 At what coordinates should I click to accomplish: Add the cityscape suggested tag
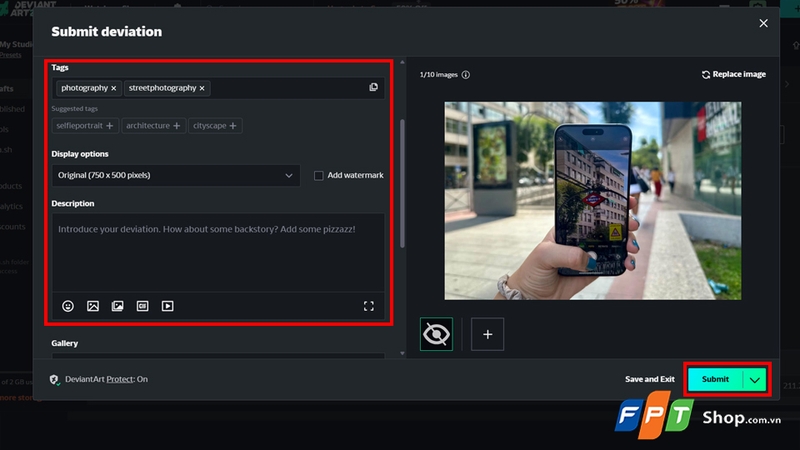tap(215, 126)
